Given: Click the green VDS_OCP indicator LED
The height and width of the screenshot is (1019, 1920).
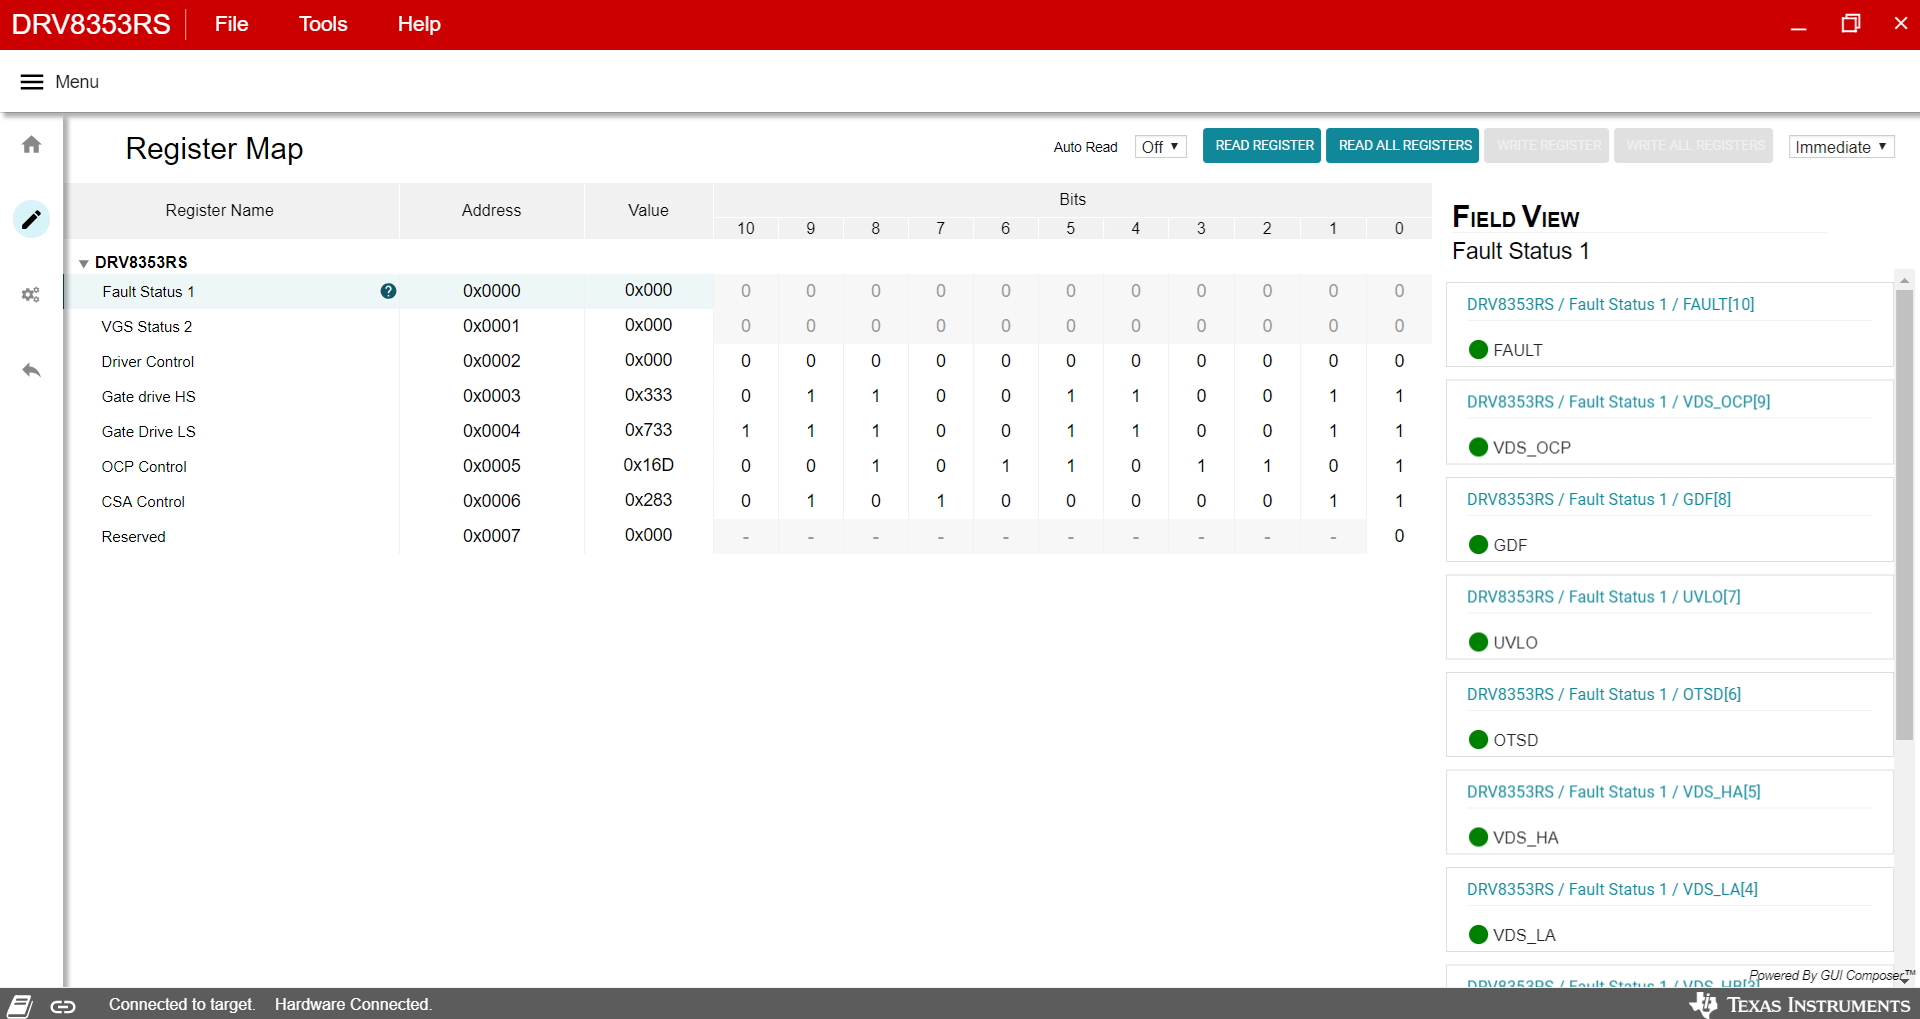Looking at the screenshot, I should [1478, 447].
